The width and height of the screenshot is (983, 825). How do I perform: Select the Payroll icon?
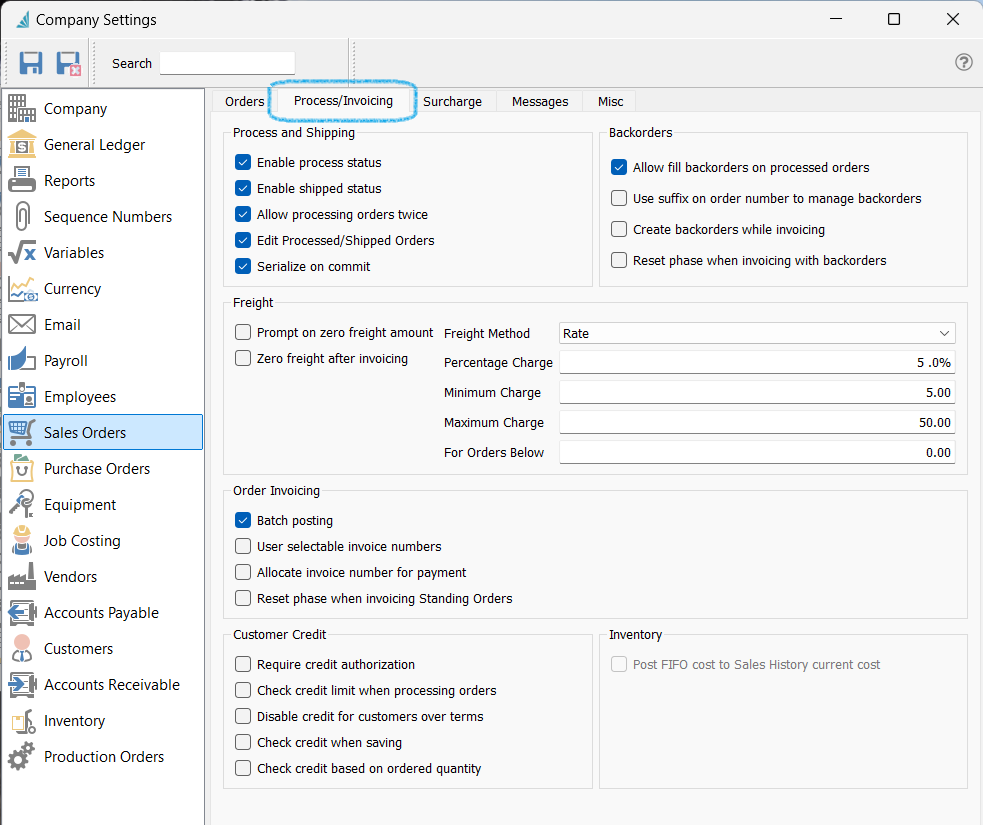[x=22, y=360]
